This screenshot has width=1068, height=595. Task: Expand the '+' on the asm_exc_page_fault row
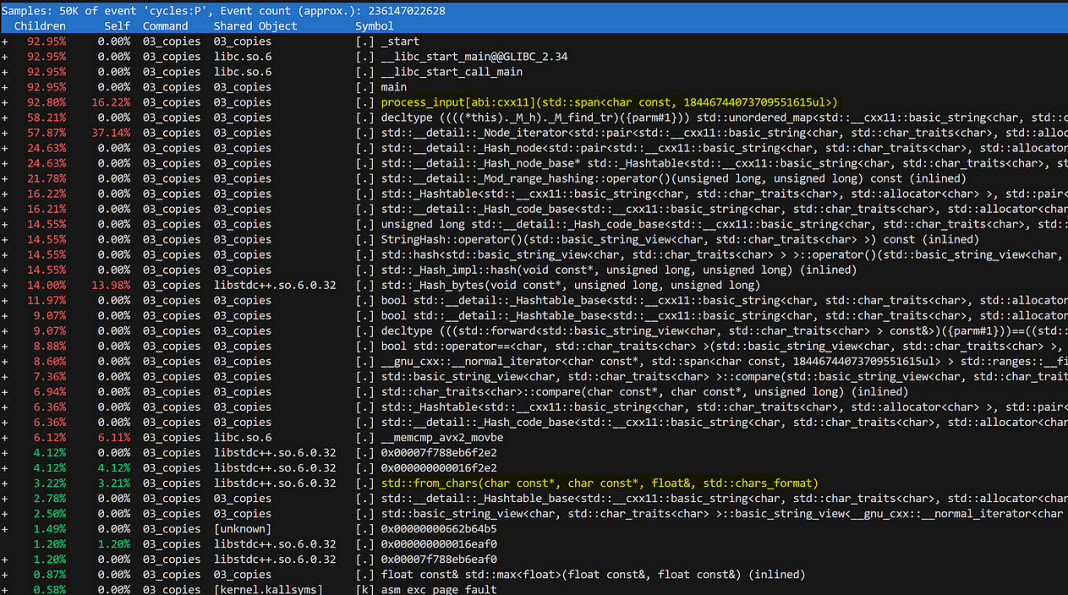pyautogui.click(x=5, y=590)
